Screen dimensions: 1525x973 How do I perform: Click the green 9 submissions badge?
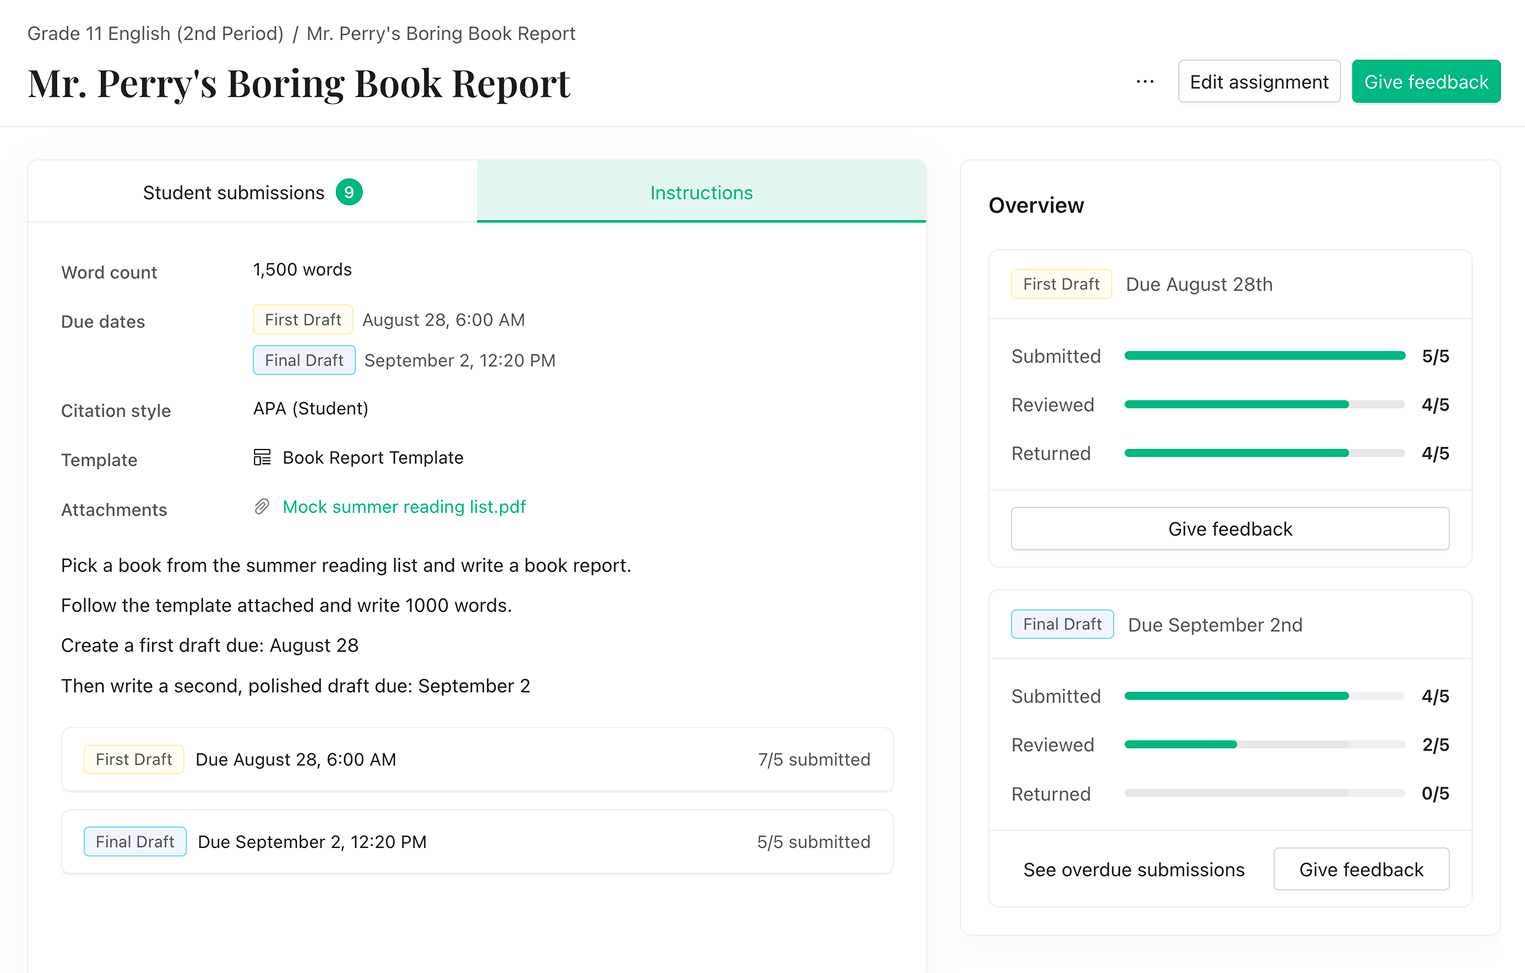click(x=349, y=192)
